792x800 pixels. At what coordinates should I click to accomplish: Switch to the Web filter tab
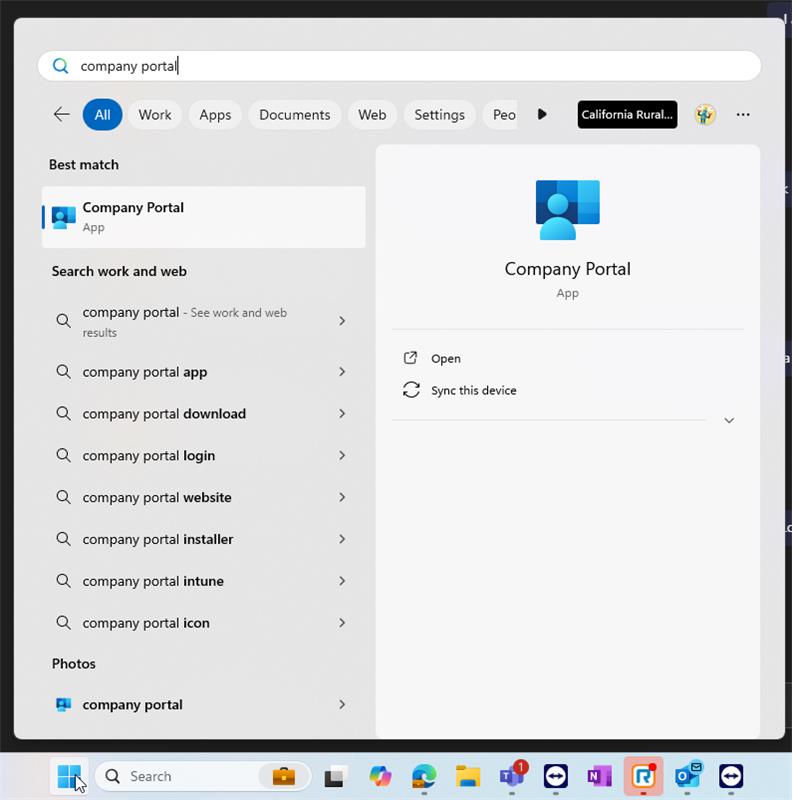372,115
